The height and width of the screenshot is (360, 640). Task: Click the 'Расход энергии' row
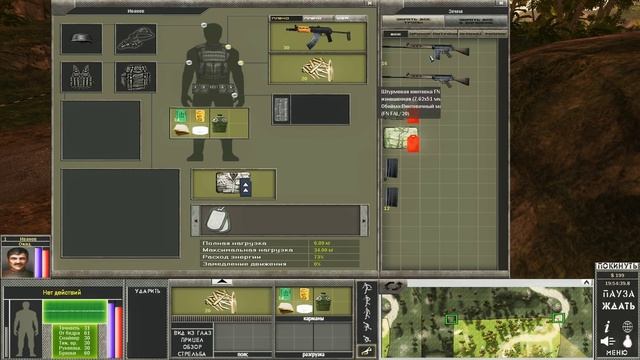[280, 257]
